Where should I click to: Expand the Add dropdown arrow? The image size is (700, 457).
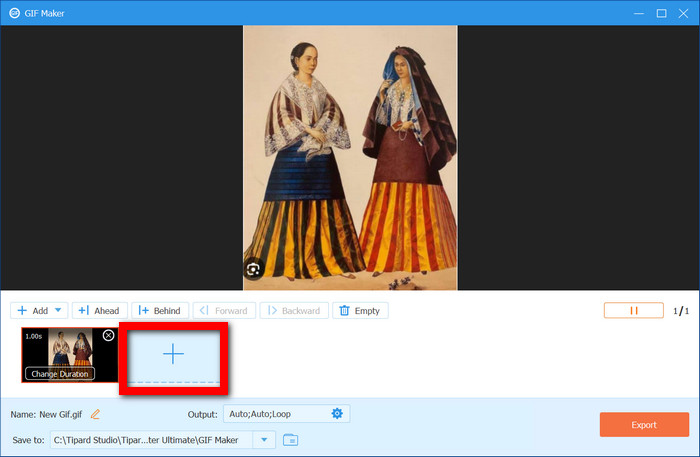[58, 310]
